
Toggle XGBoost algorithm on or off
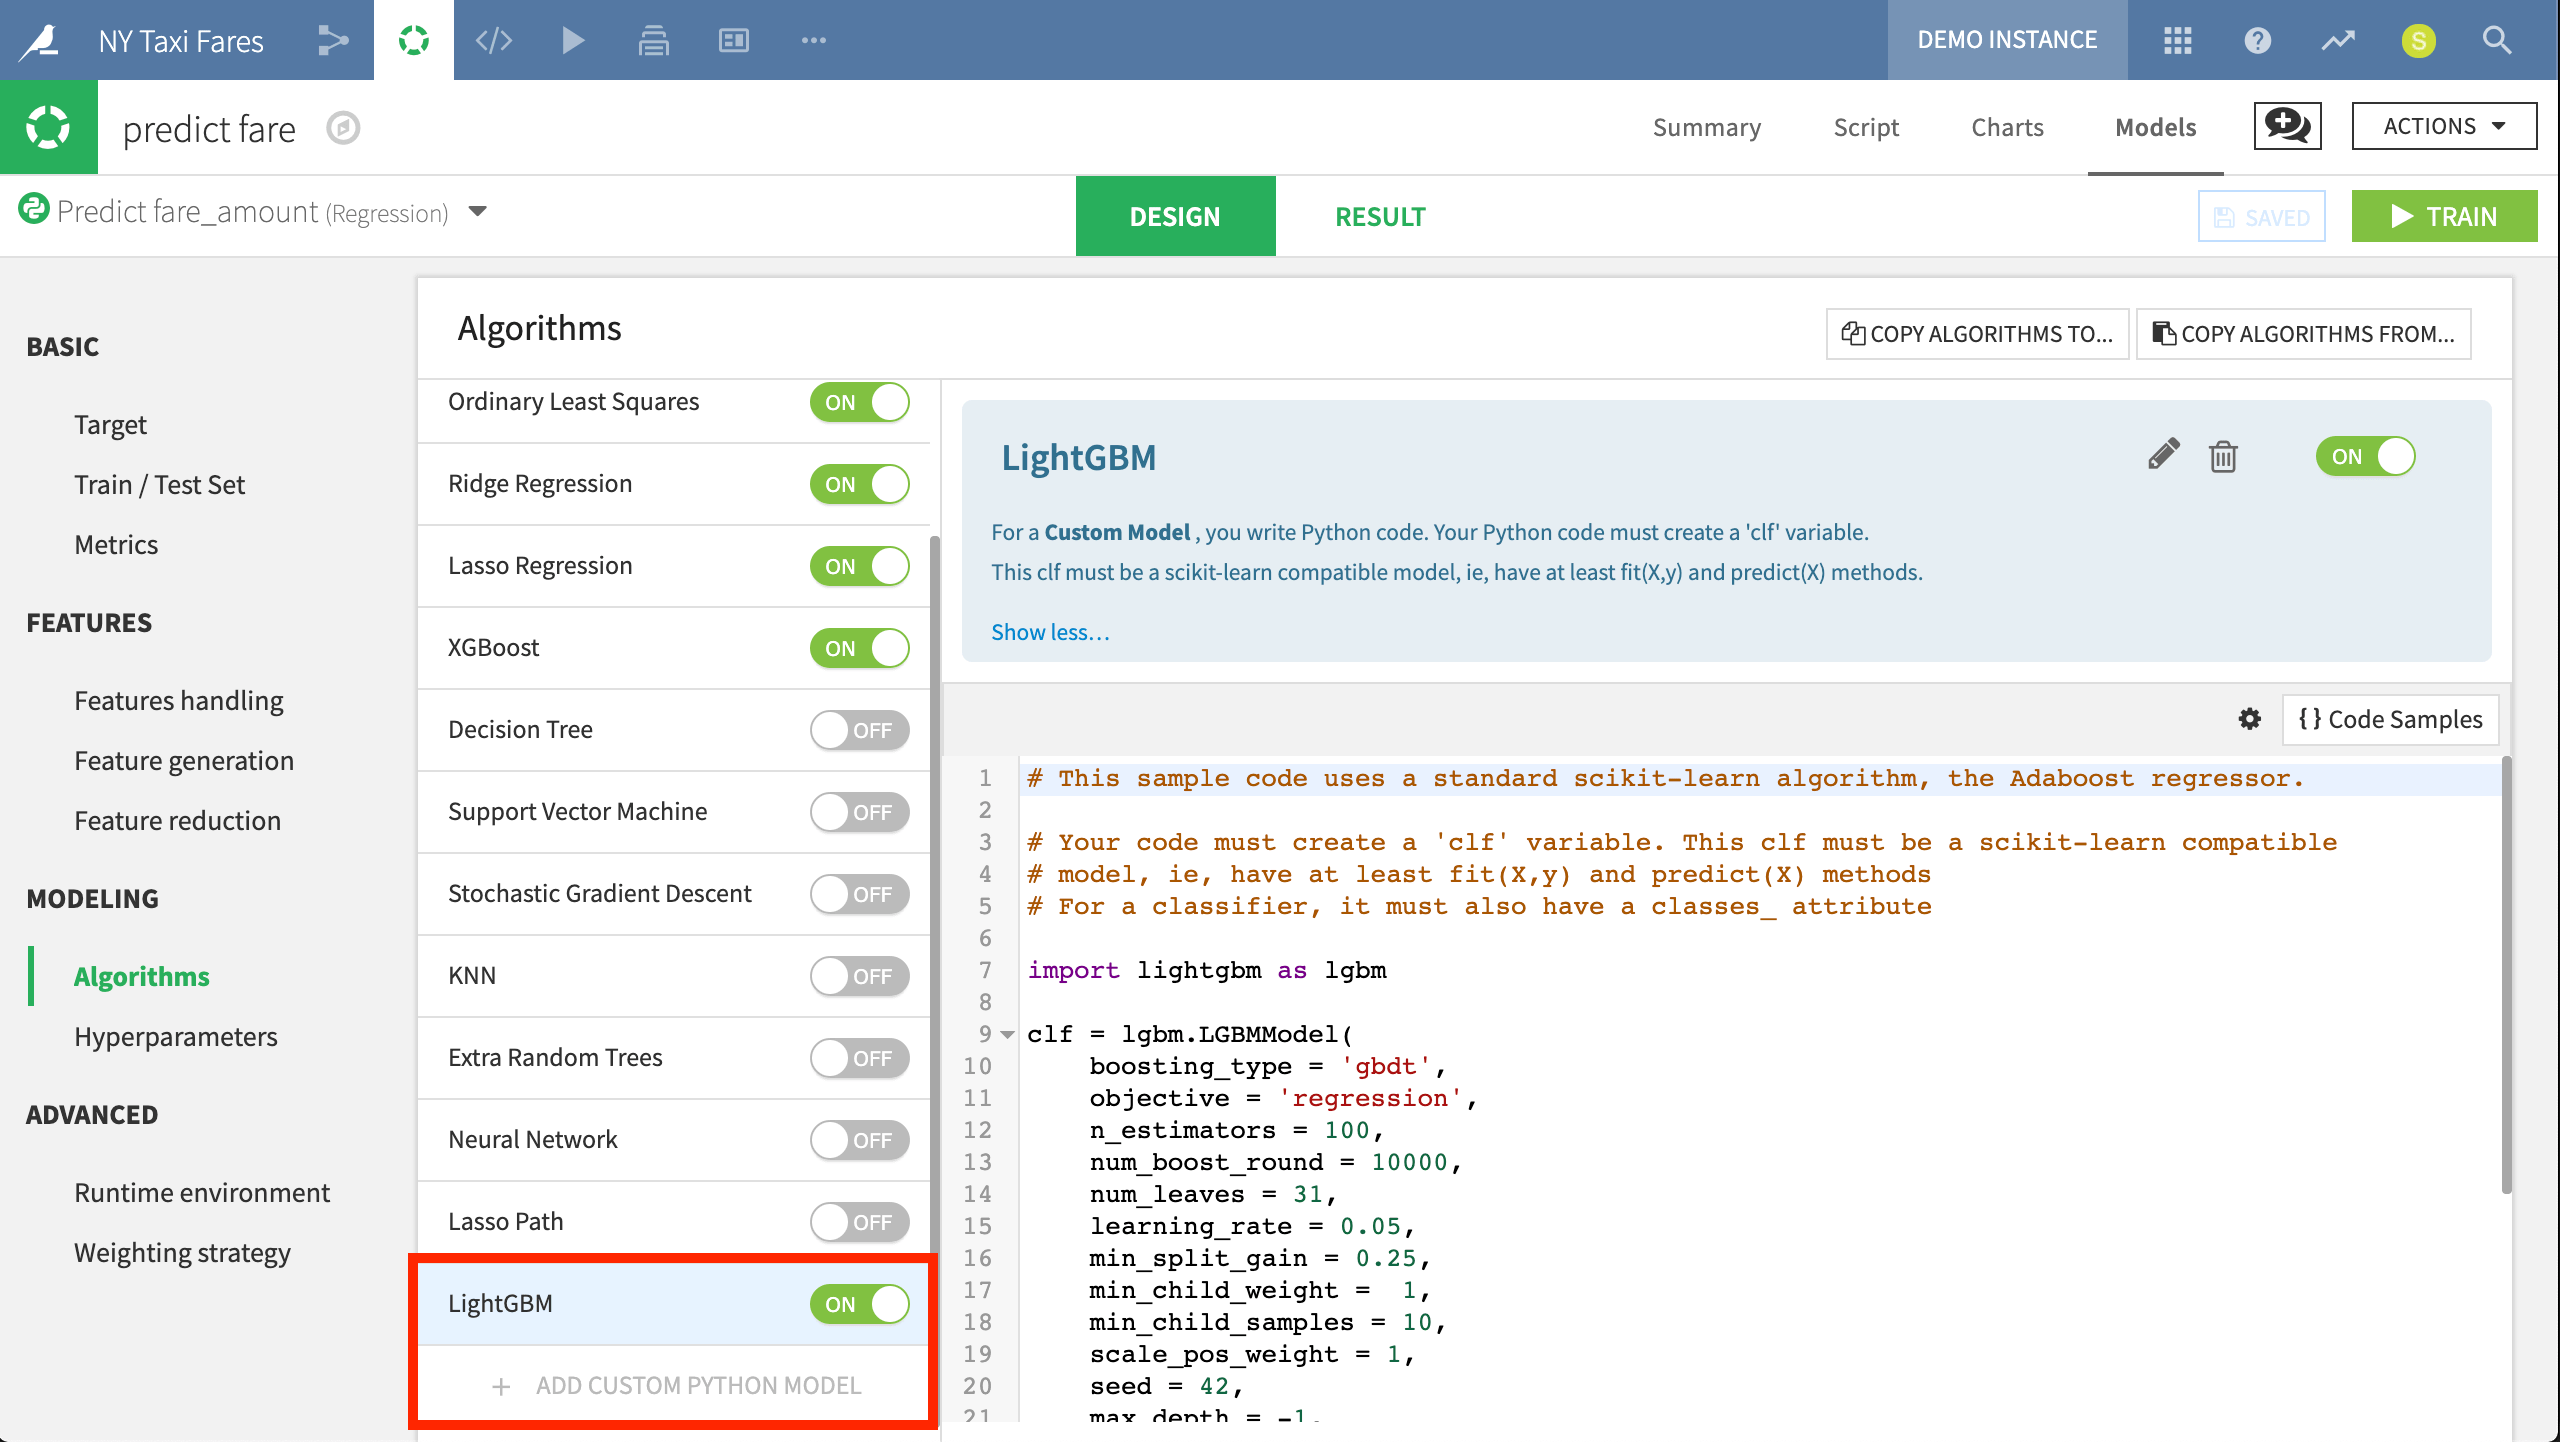860,647
